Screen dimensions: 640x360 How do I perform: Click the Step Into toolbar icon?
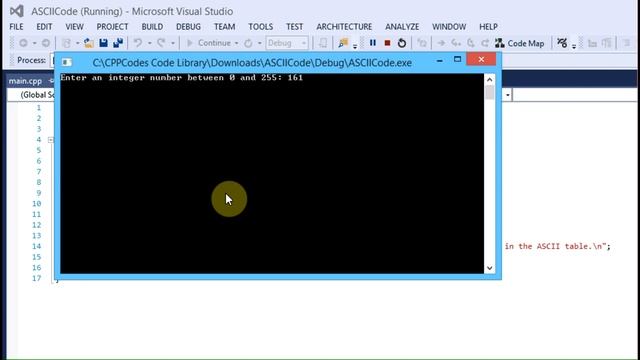[x=456, y=43]
